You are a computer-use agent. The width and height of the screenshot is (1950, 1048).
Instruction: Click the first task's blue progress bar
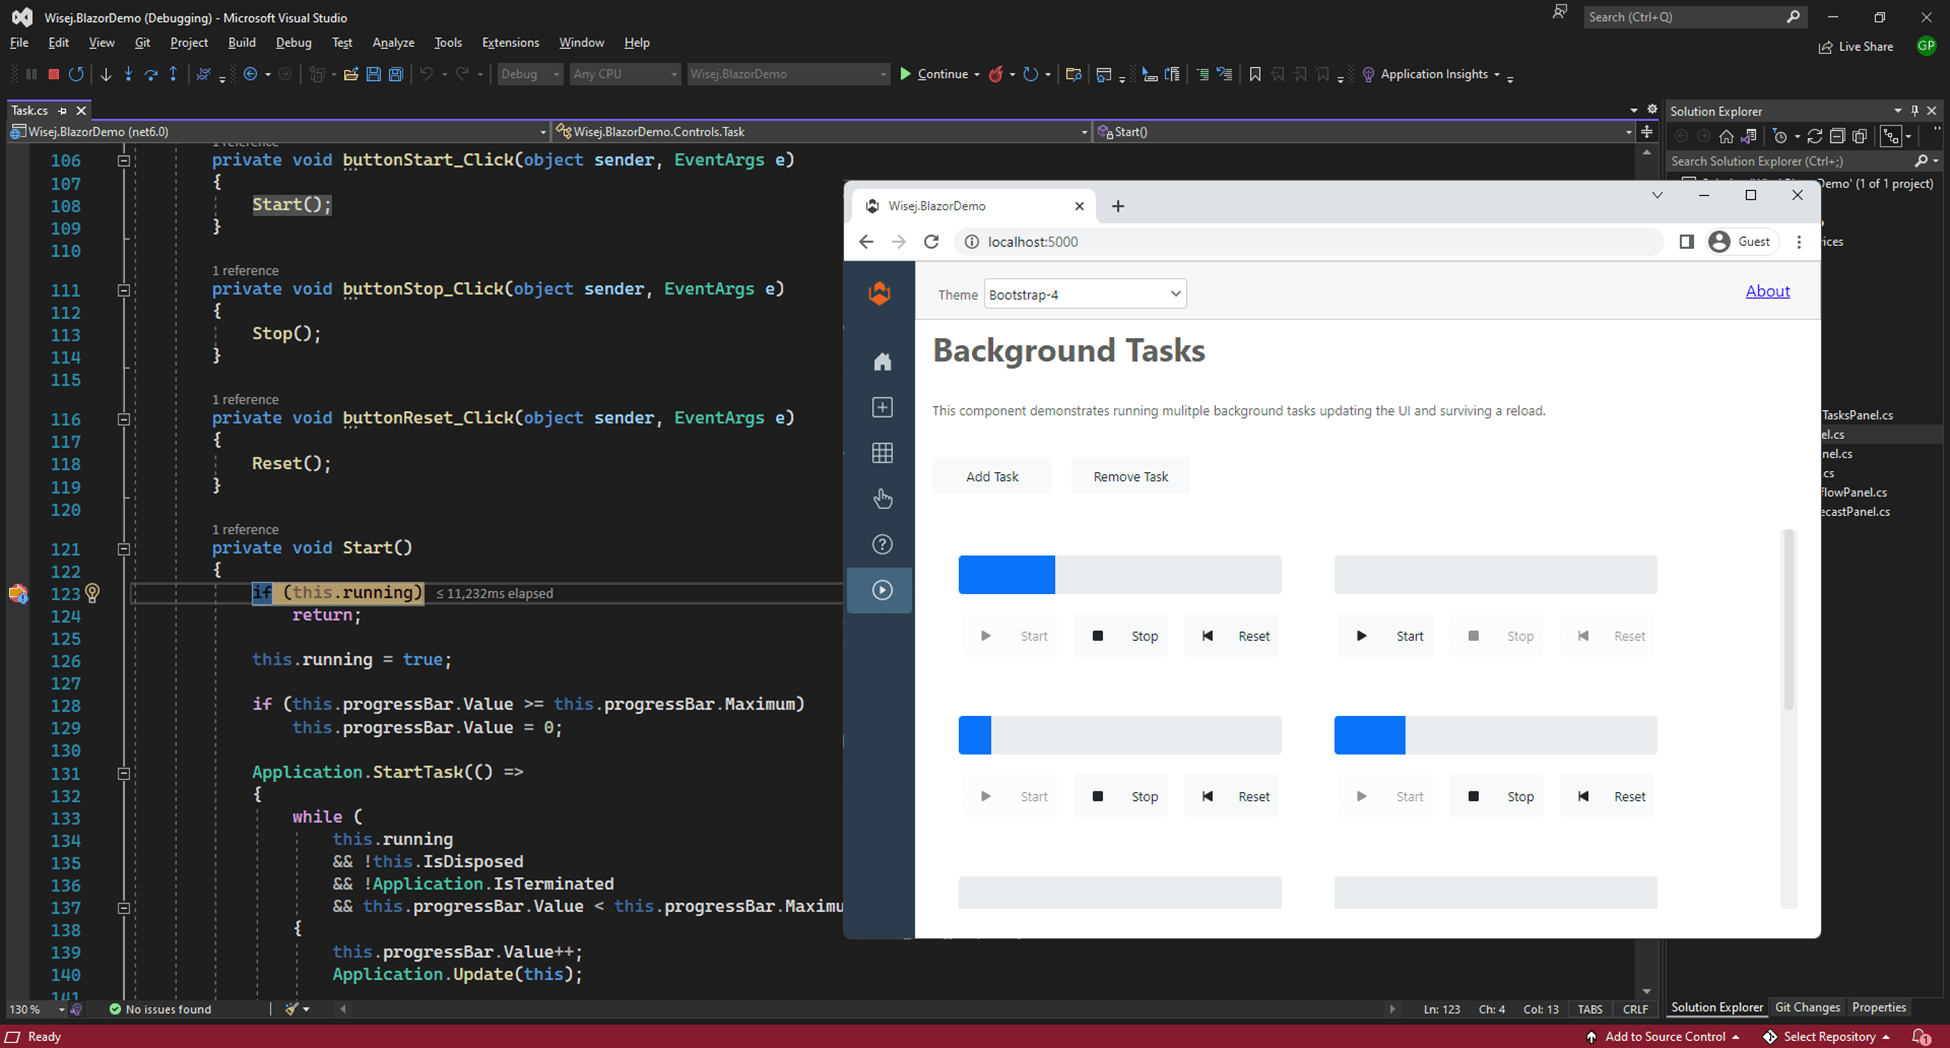1006,575
